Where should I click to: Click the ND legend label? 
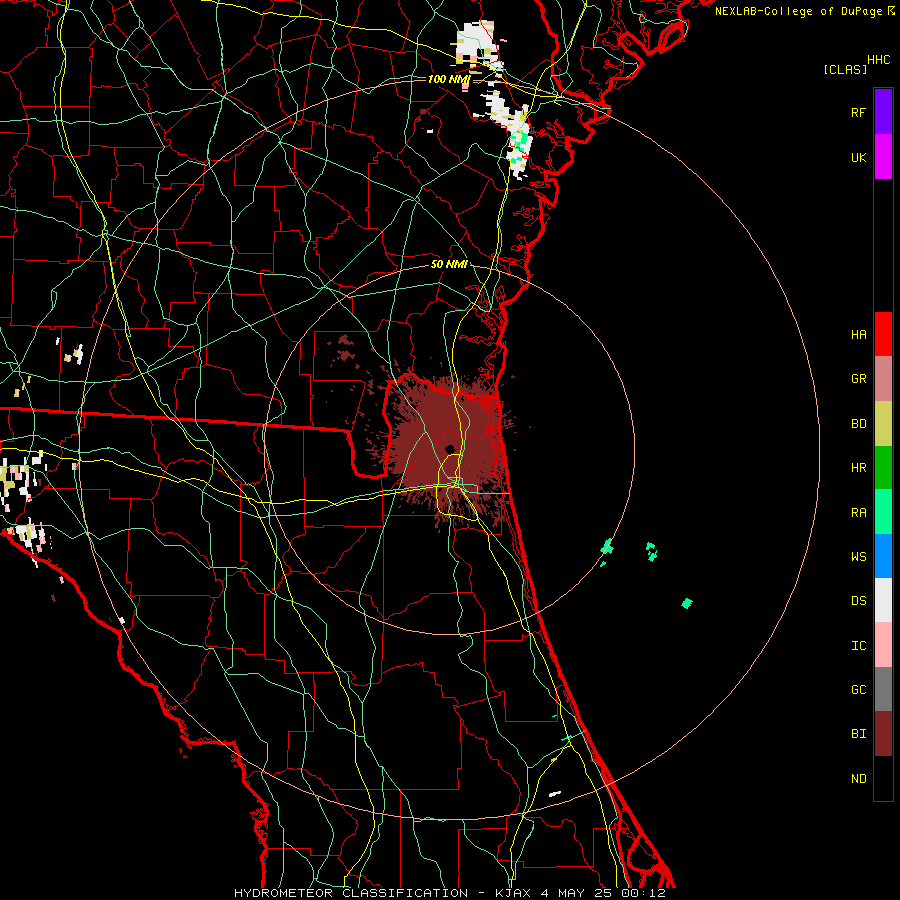[x=858, y=778]
